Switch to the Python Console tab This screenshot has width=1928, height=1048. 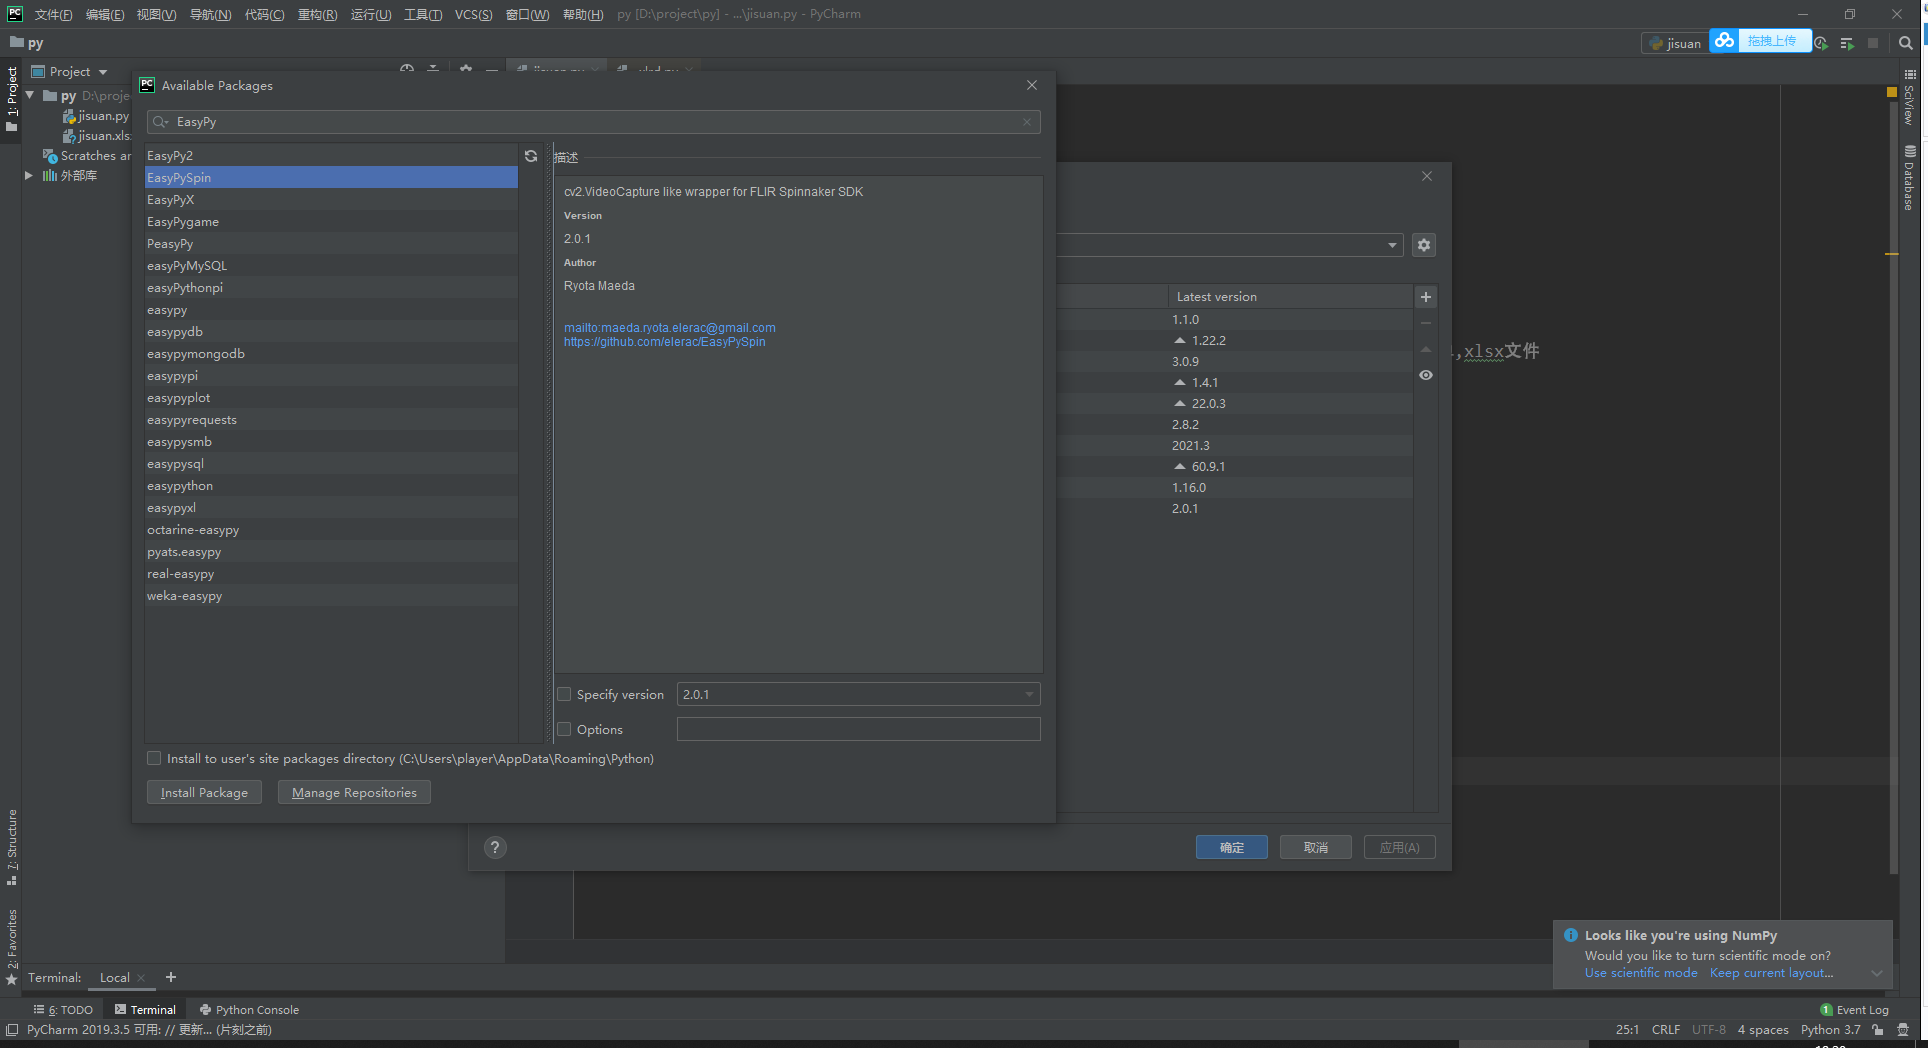(x=249, y=1010)
